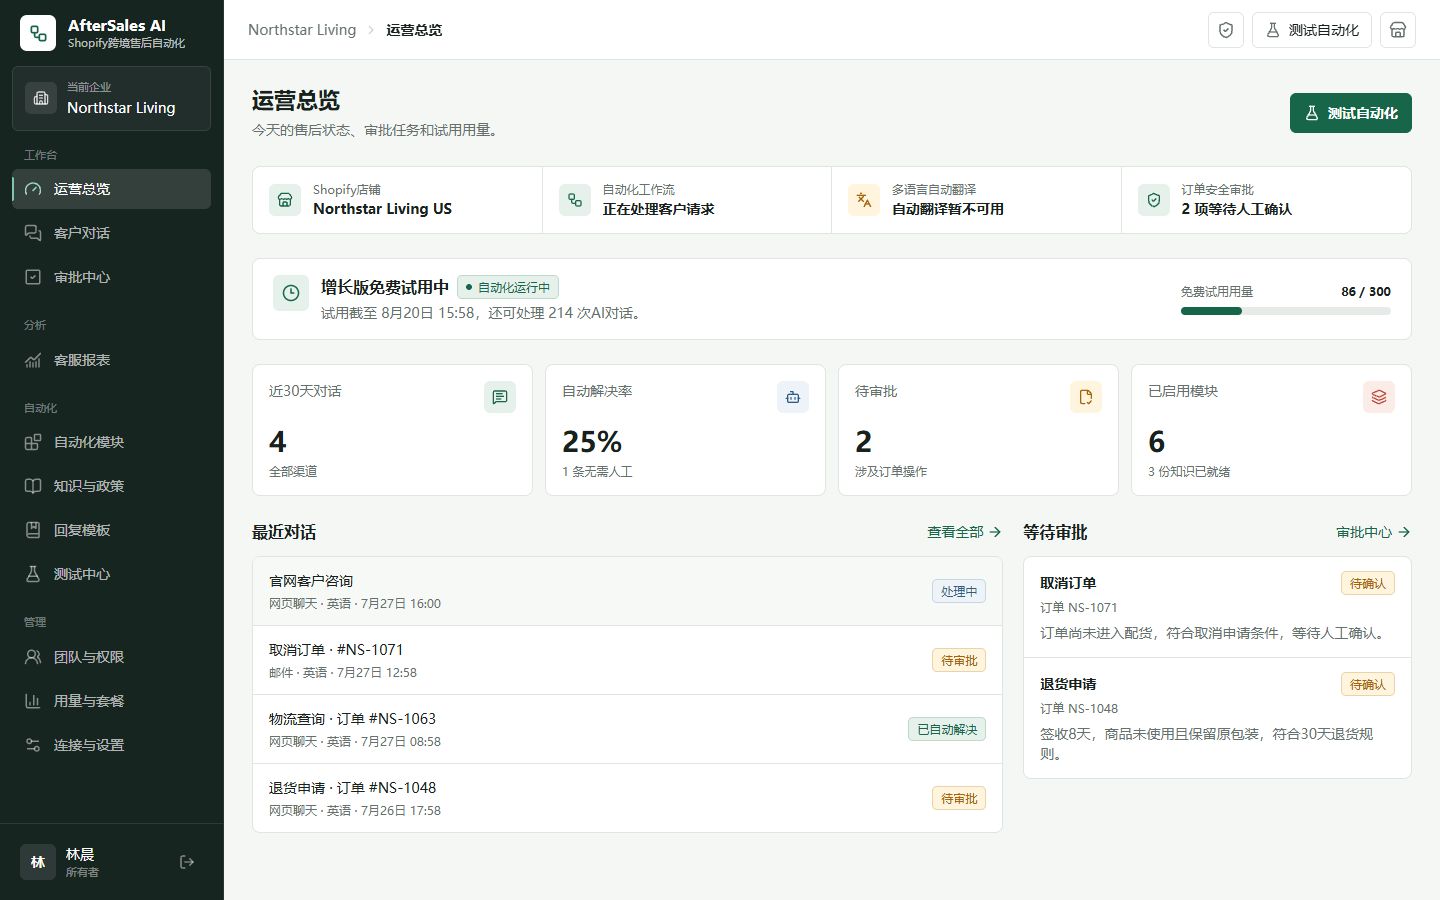Viewport: 1440px width, 900px height.
Task: Click the shield icon in the top bar
Action: [1226, 30]
